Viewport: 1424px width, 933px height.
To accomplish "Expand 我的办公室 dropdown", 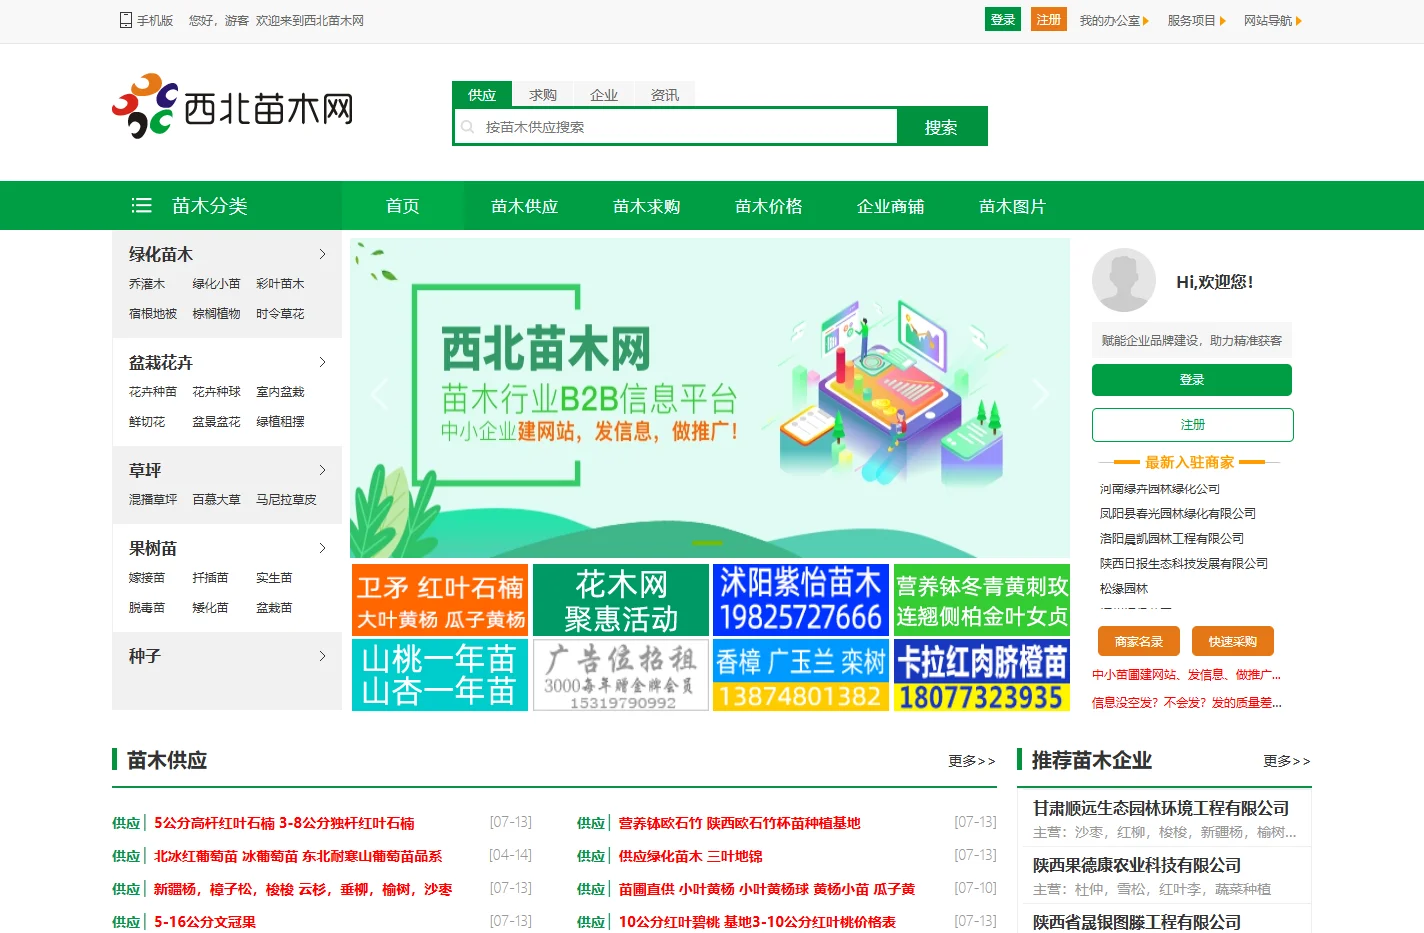I will point(1114,20).
